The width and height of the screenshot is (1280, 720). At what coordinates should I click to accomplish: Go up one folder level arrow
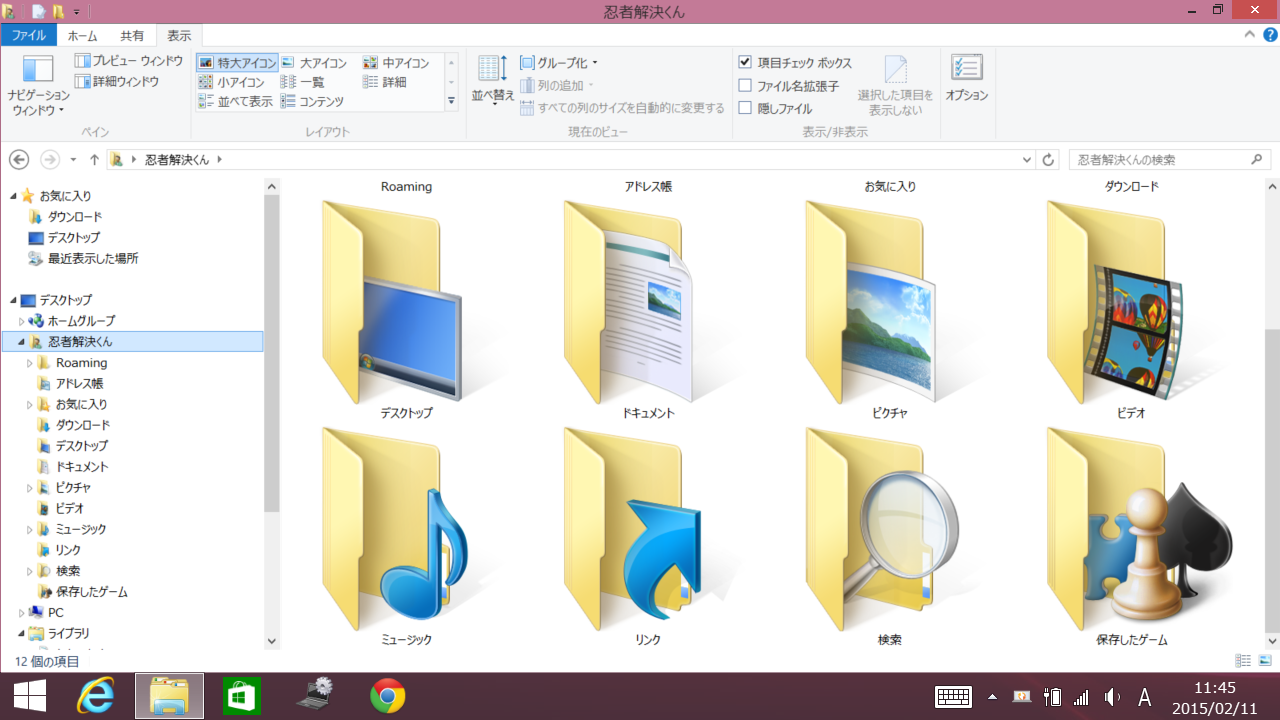pos(94,160)
